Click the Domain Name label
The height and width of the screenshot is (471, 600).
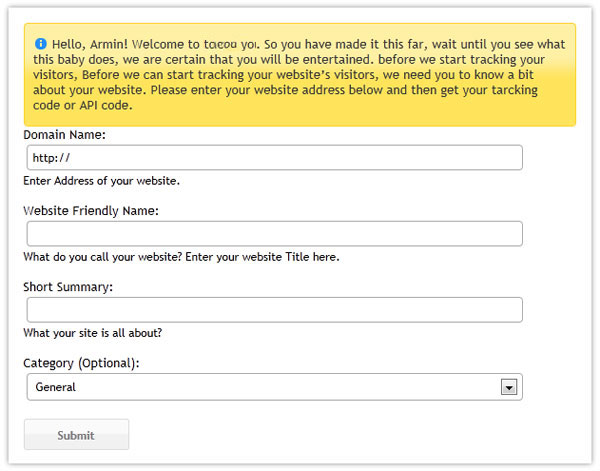[64, 135]
